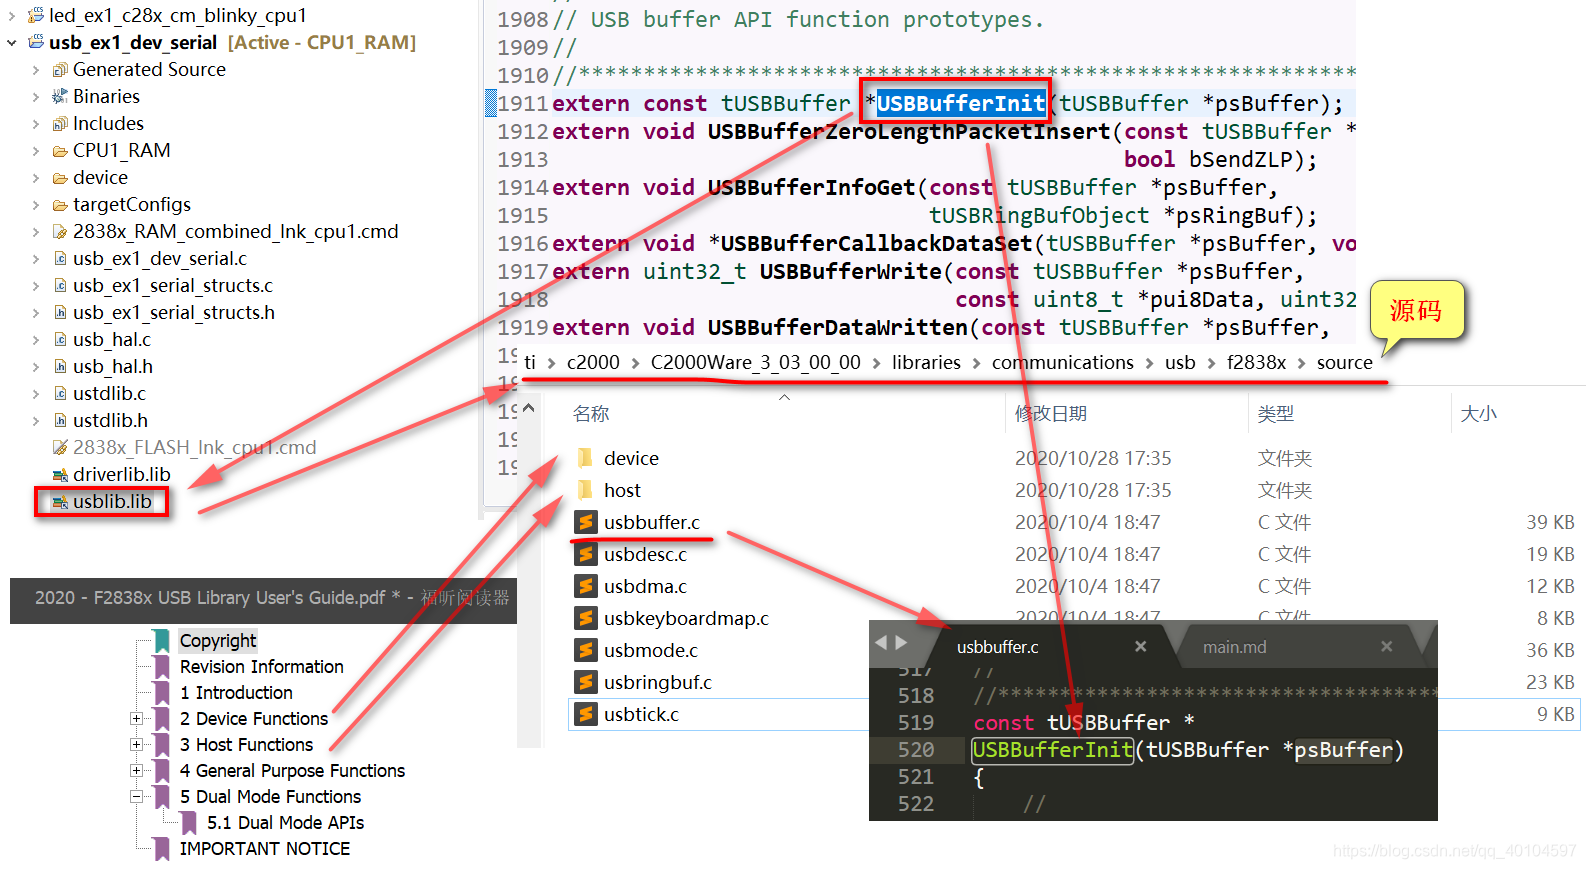Image resolution: width=1586 pixels, height=869 pixels.
Task: Open 5.1 Dual Mode APIs bookmark
Action: click(285, 822)
